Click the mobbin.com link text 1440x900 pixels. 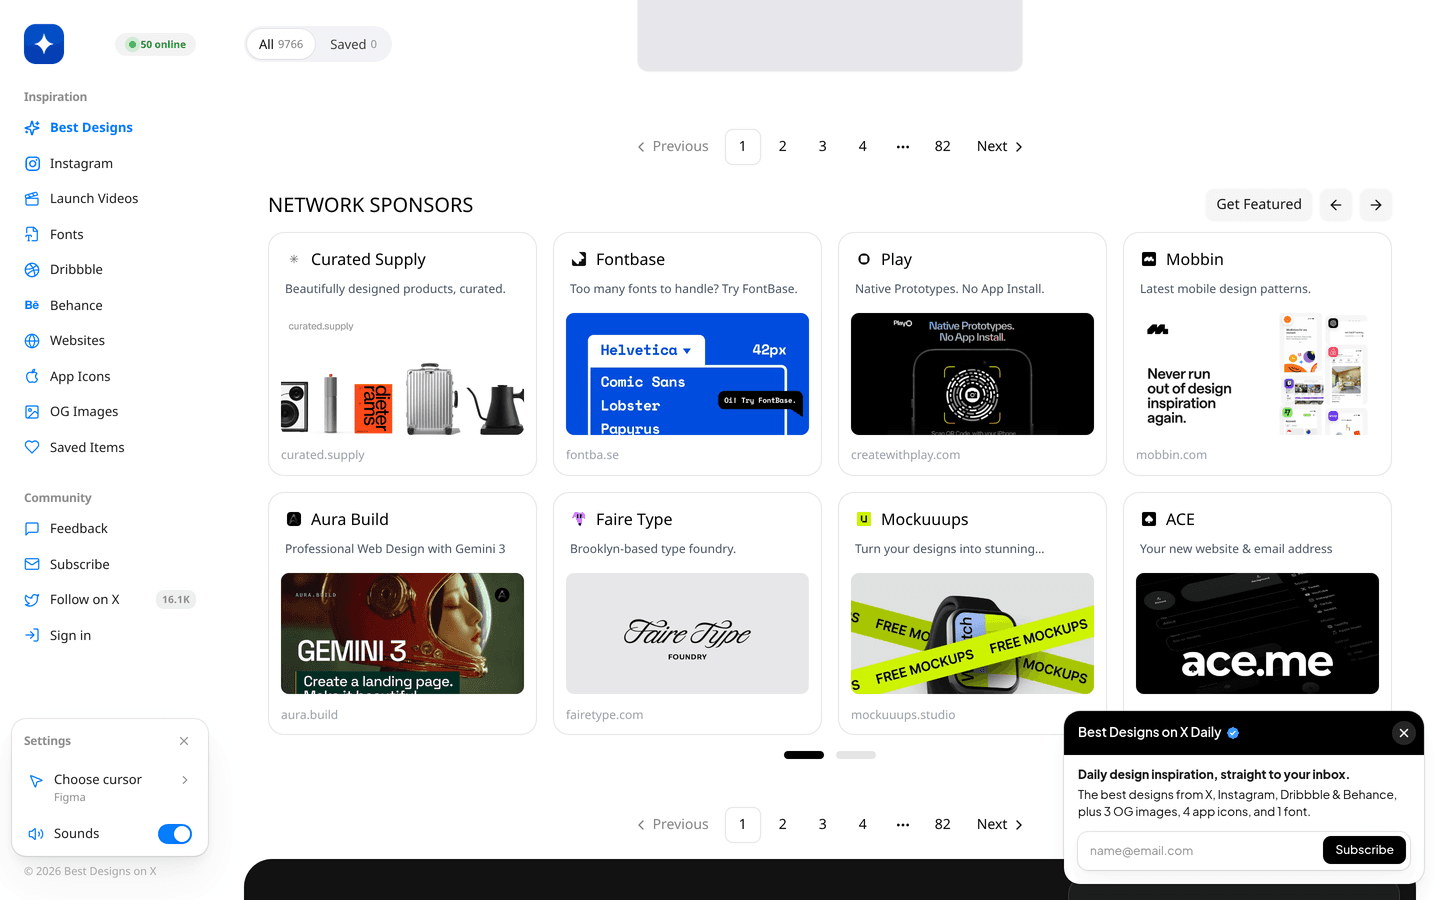1171,455
